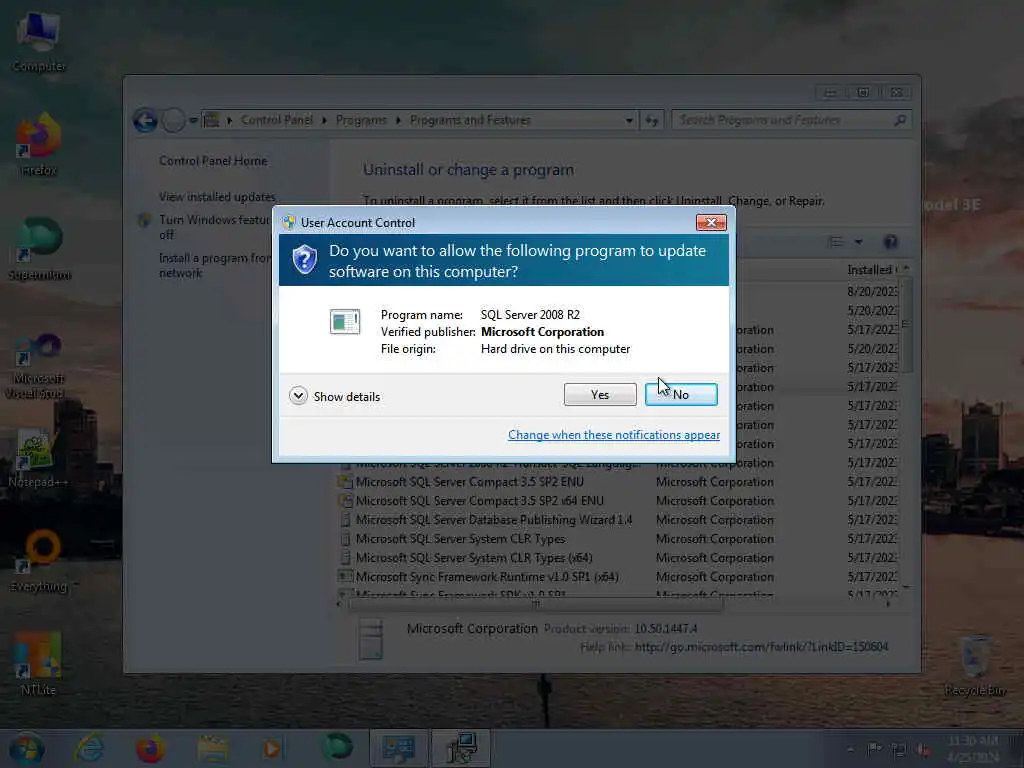Click the go.microsoft.com help link
Image resolution: width=1024 pixels, height=768 pixels.
(x=761, y=647)
